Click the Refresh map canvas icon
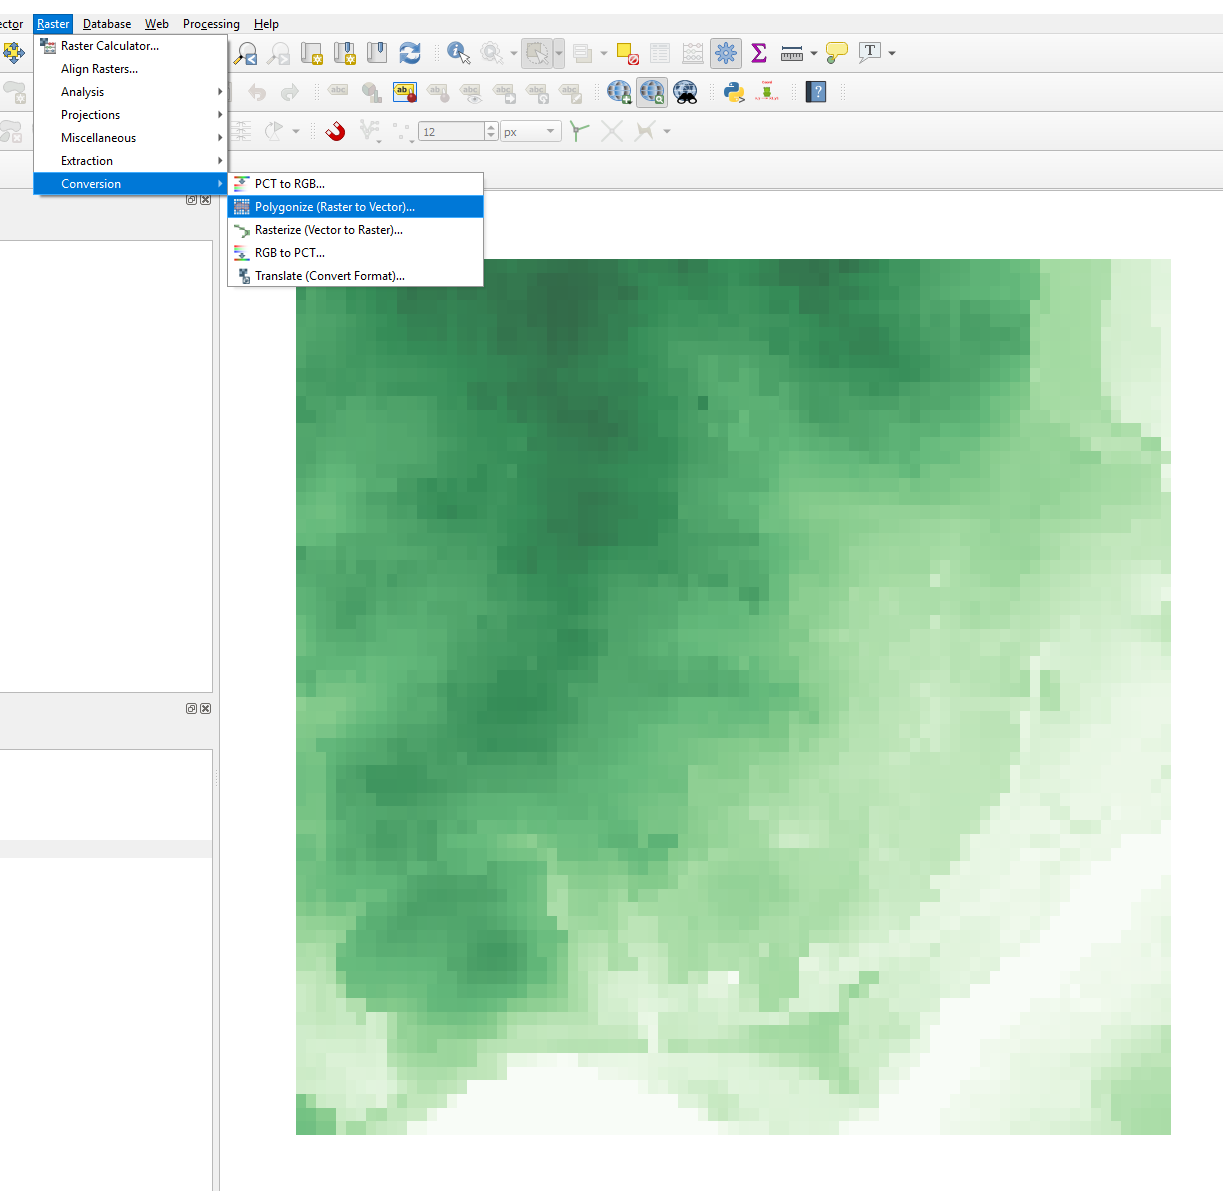 [x=410, y=53]
